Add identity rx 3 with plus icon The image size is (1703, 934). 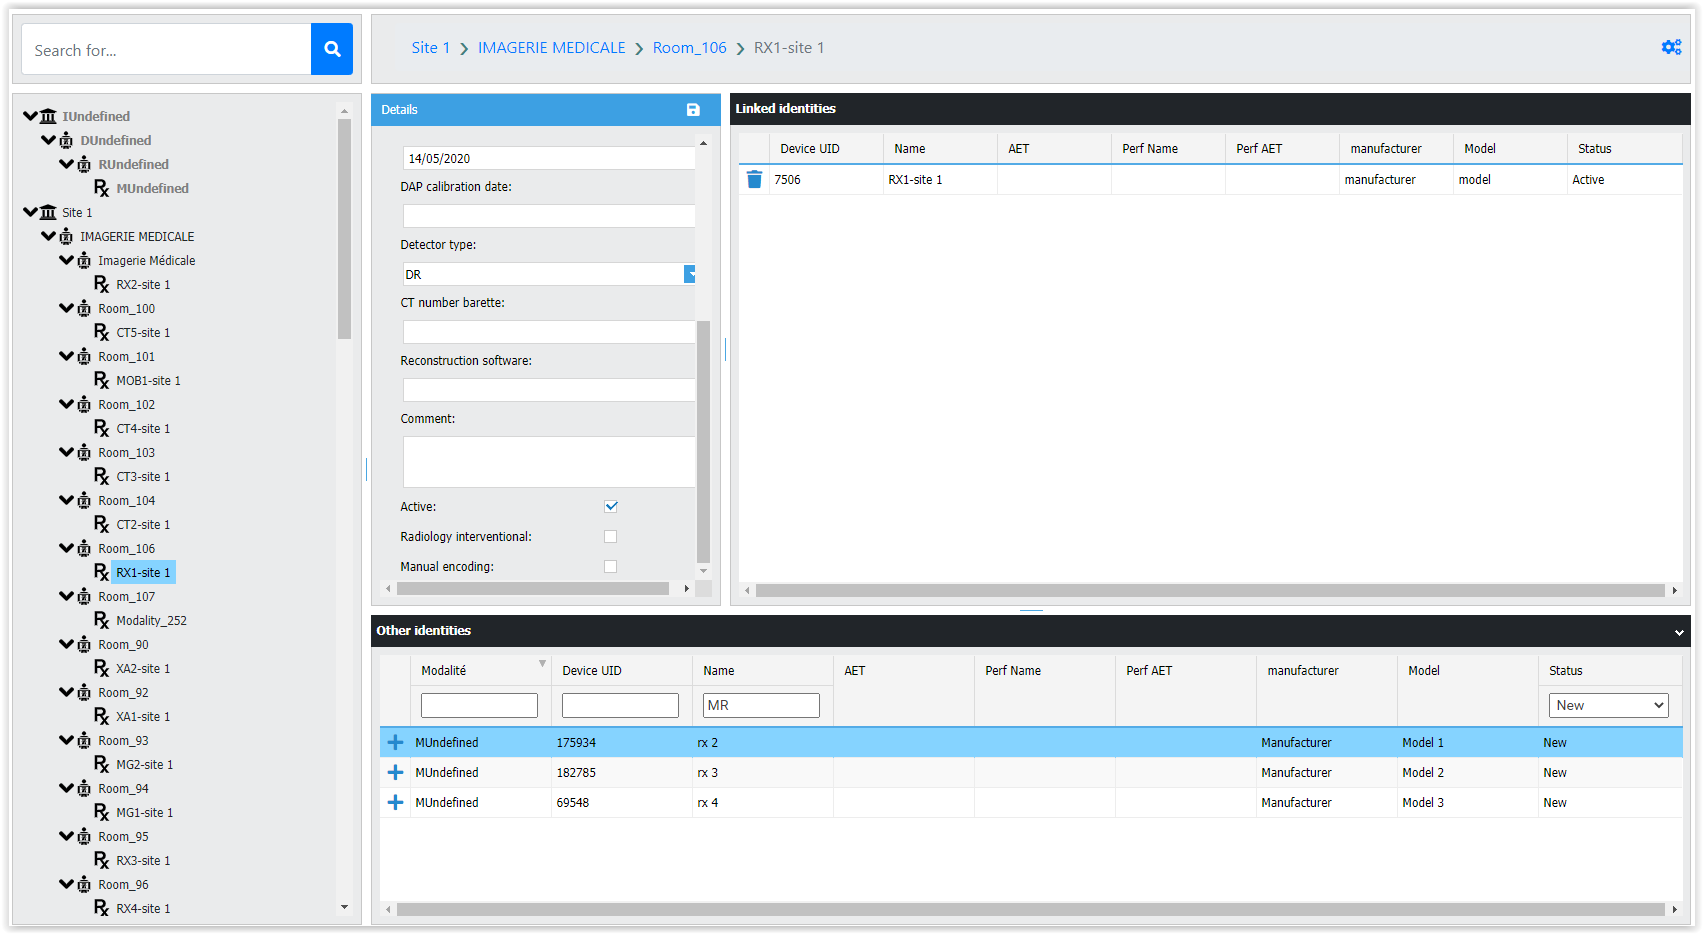(x=395, y=773)
